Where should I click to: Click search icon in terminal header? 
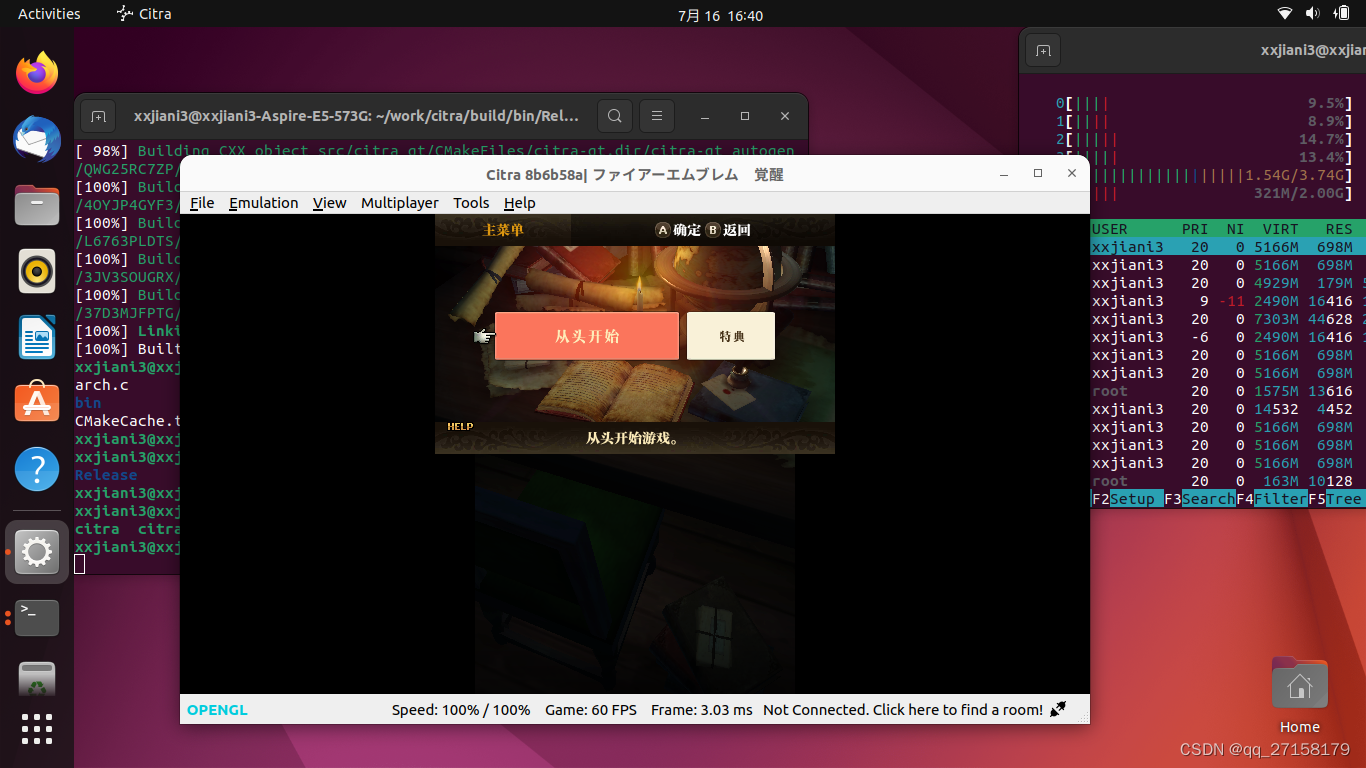click(x=615, y=116)
